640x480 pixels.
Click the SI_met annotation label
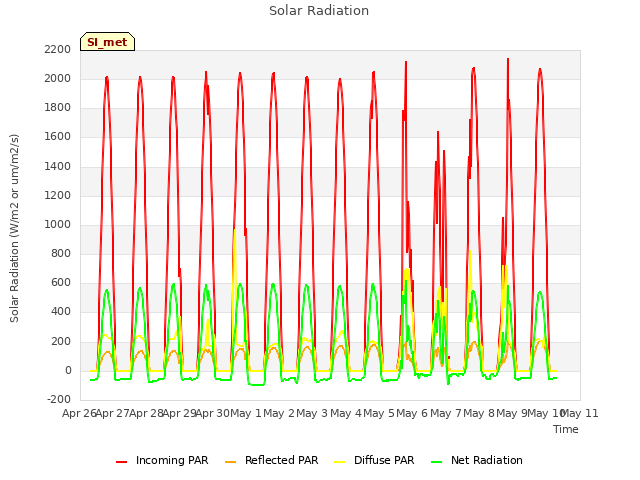(107, 42)
